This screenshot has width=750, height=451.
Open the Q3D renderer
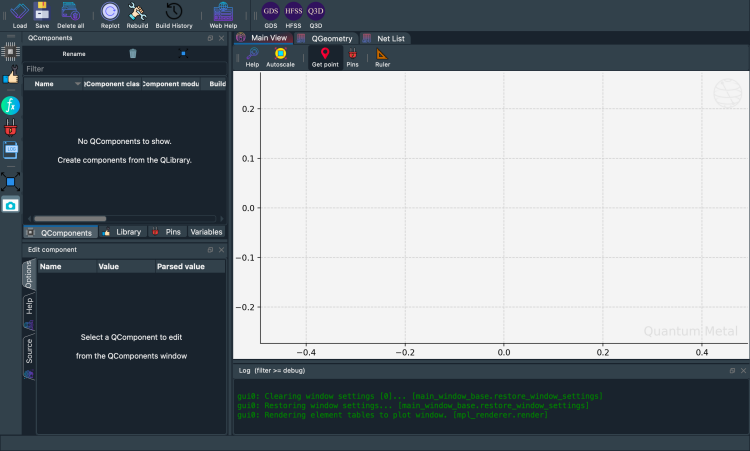316,15
